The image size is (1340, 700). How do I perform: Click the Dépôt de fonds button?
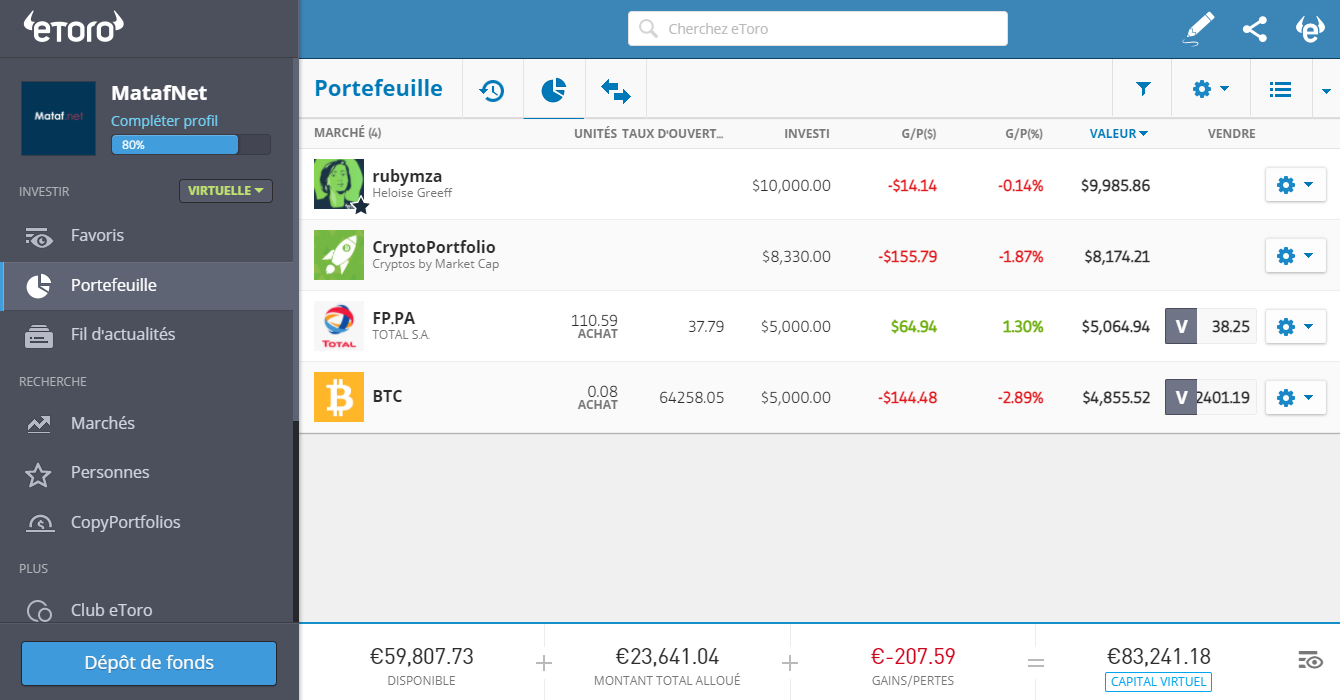(x=149, y=663)
